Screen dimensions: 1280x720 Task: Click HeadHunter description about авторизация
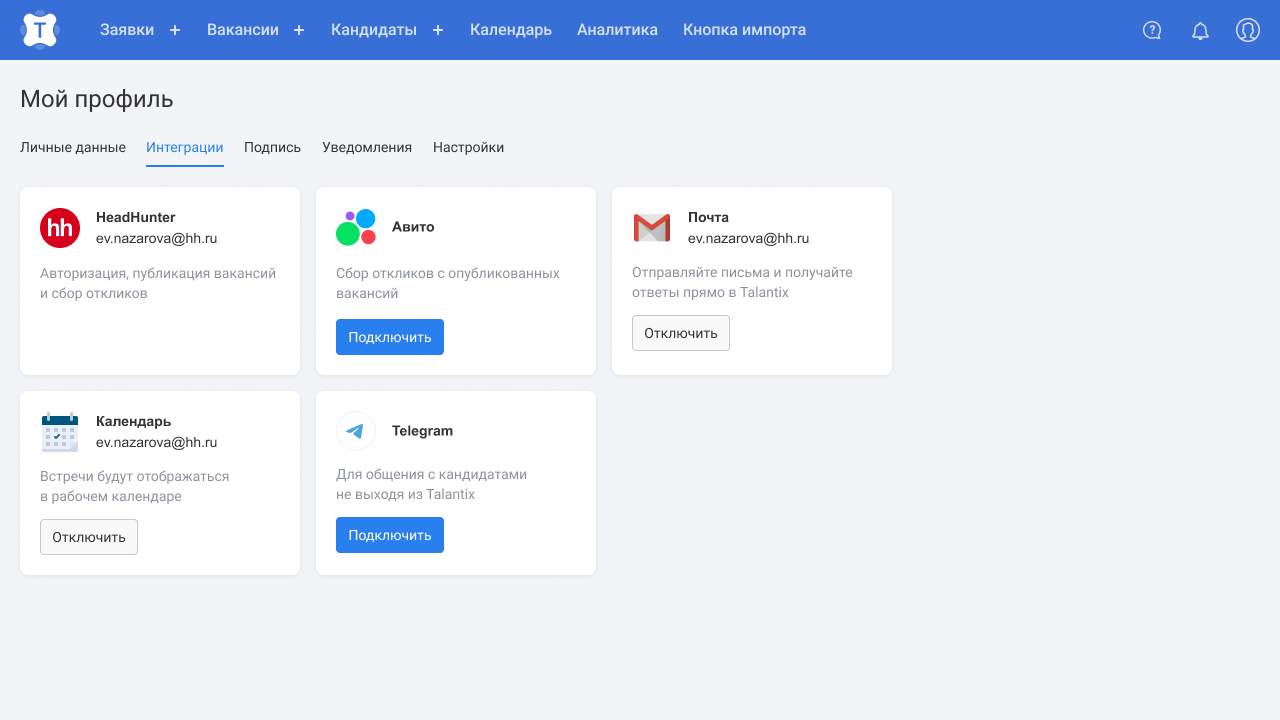(158, 283)
